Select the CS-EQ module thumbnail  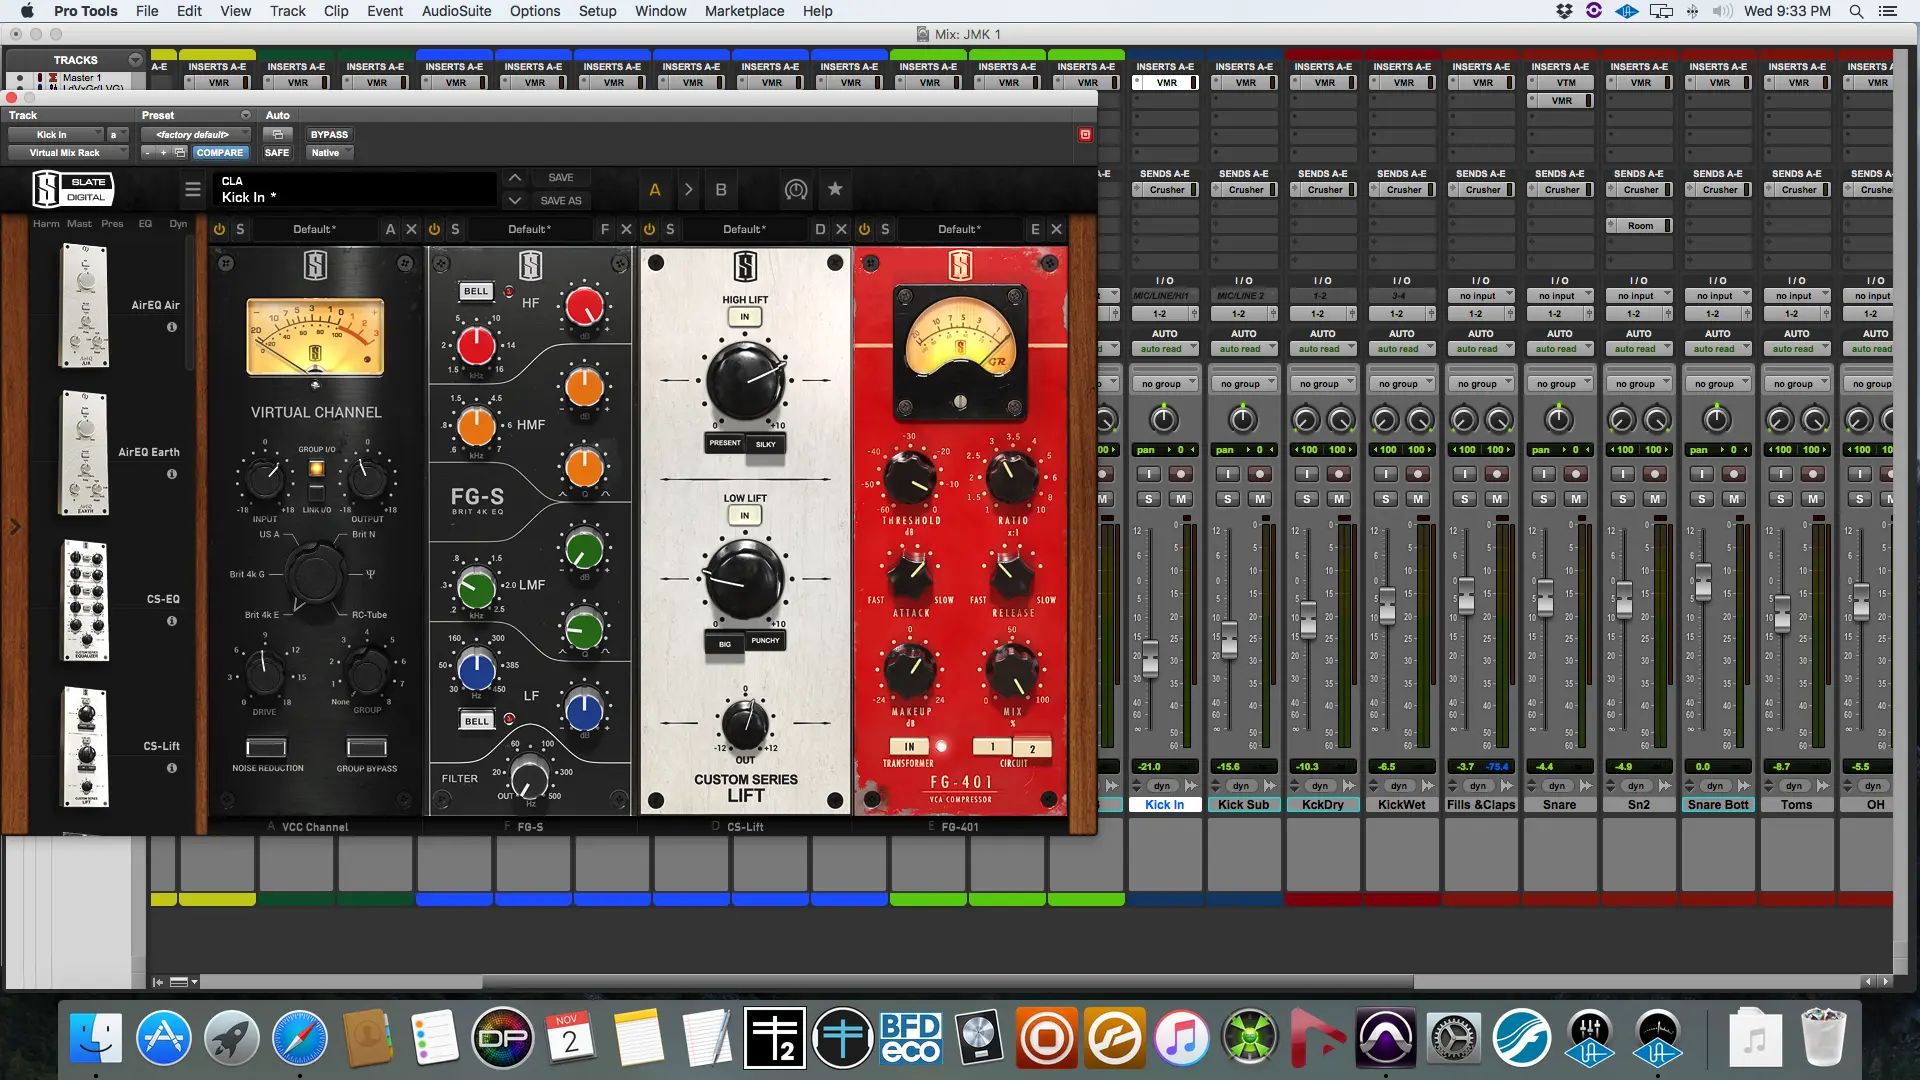coord(85,600)
